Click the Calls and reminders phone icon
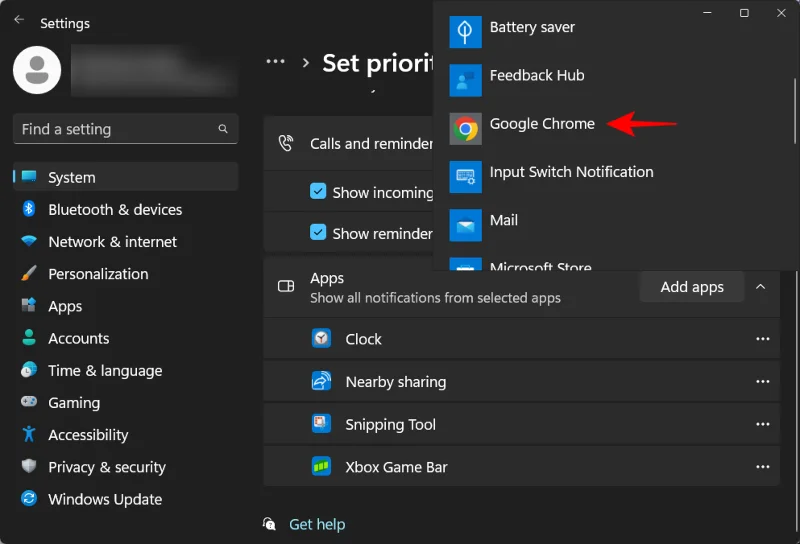Image resolution: width=800 pixels, height=544 pixels. coord(286,143)
